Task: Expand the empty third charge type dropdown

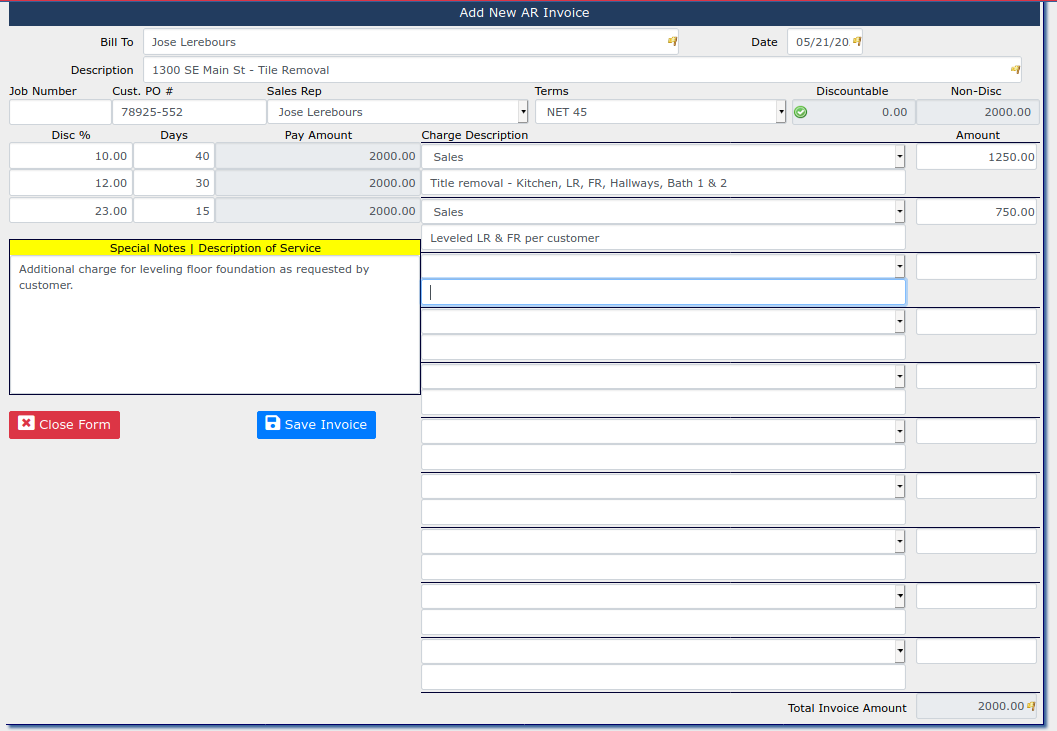Action: 899,267
